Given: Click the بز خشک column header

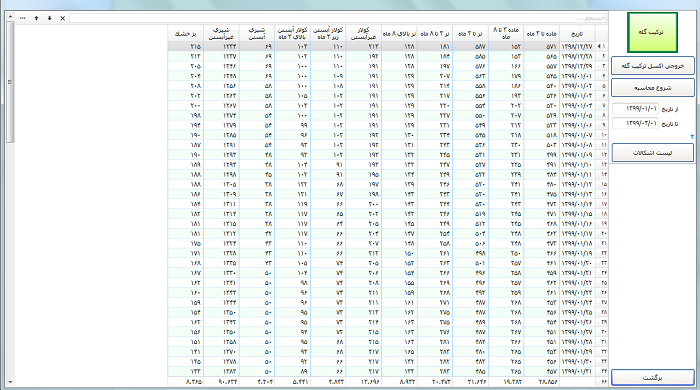Looking at the screenshot, I should coord(185,34).
